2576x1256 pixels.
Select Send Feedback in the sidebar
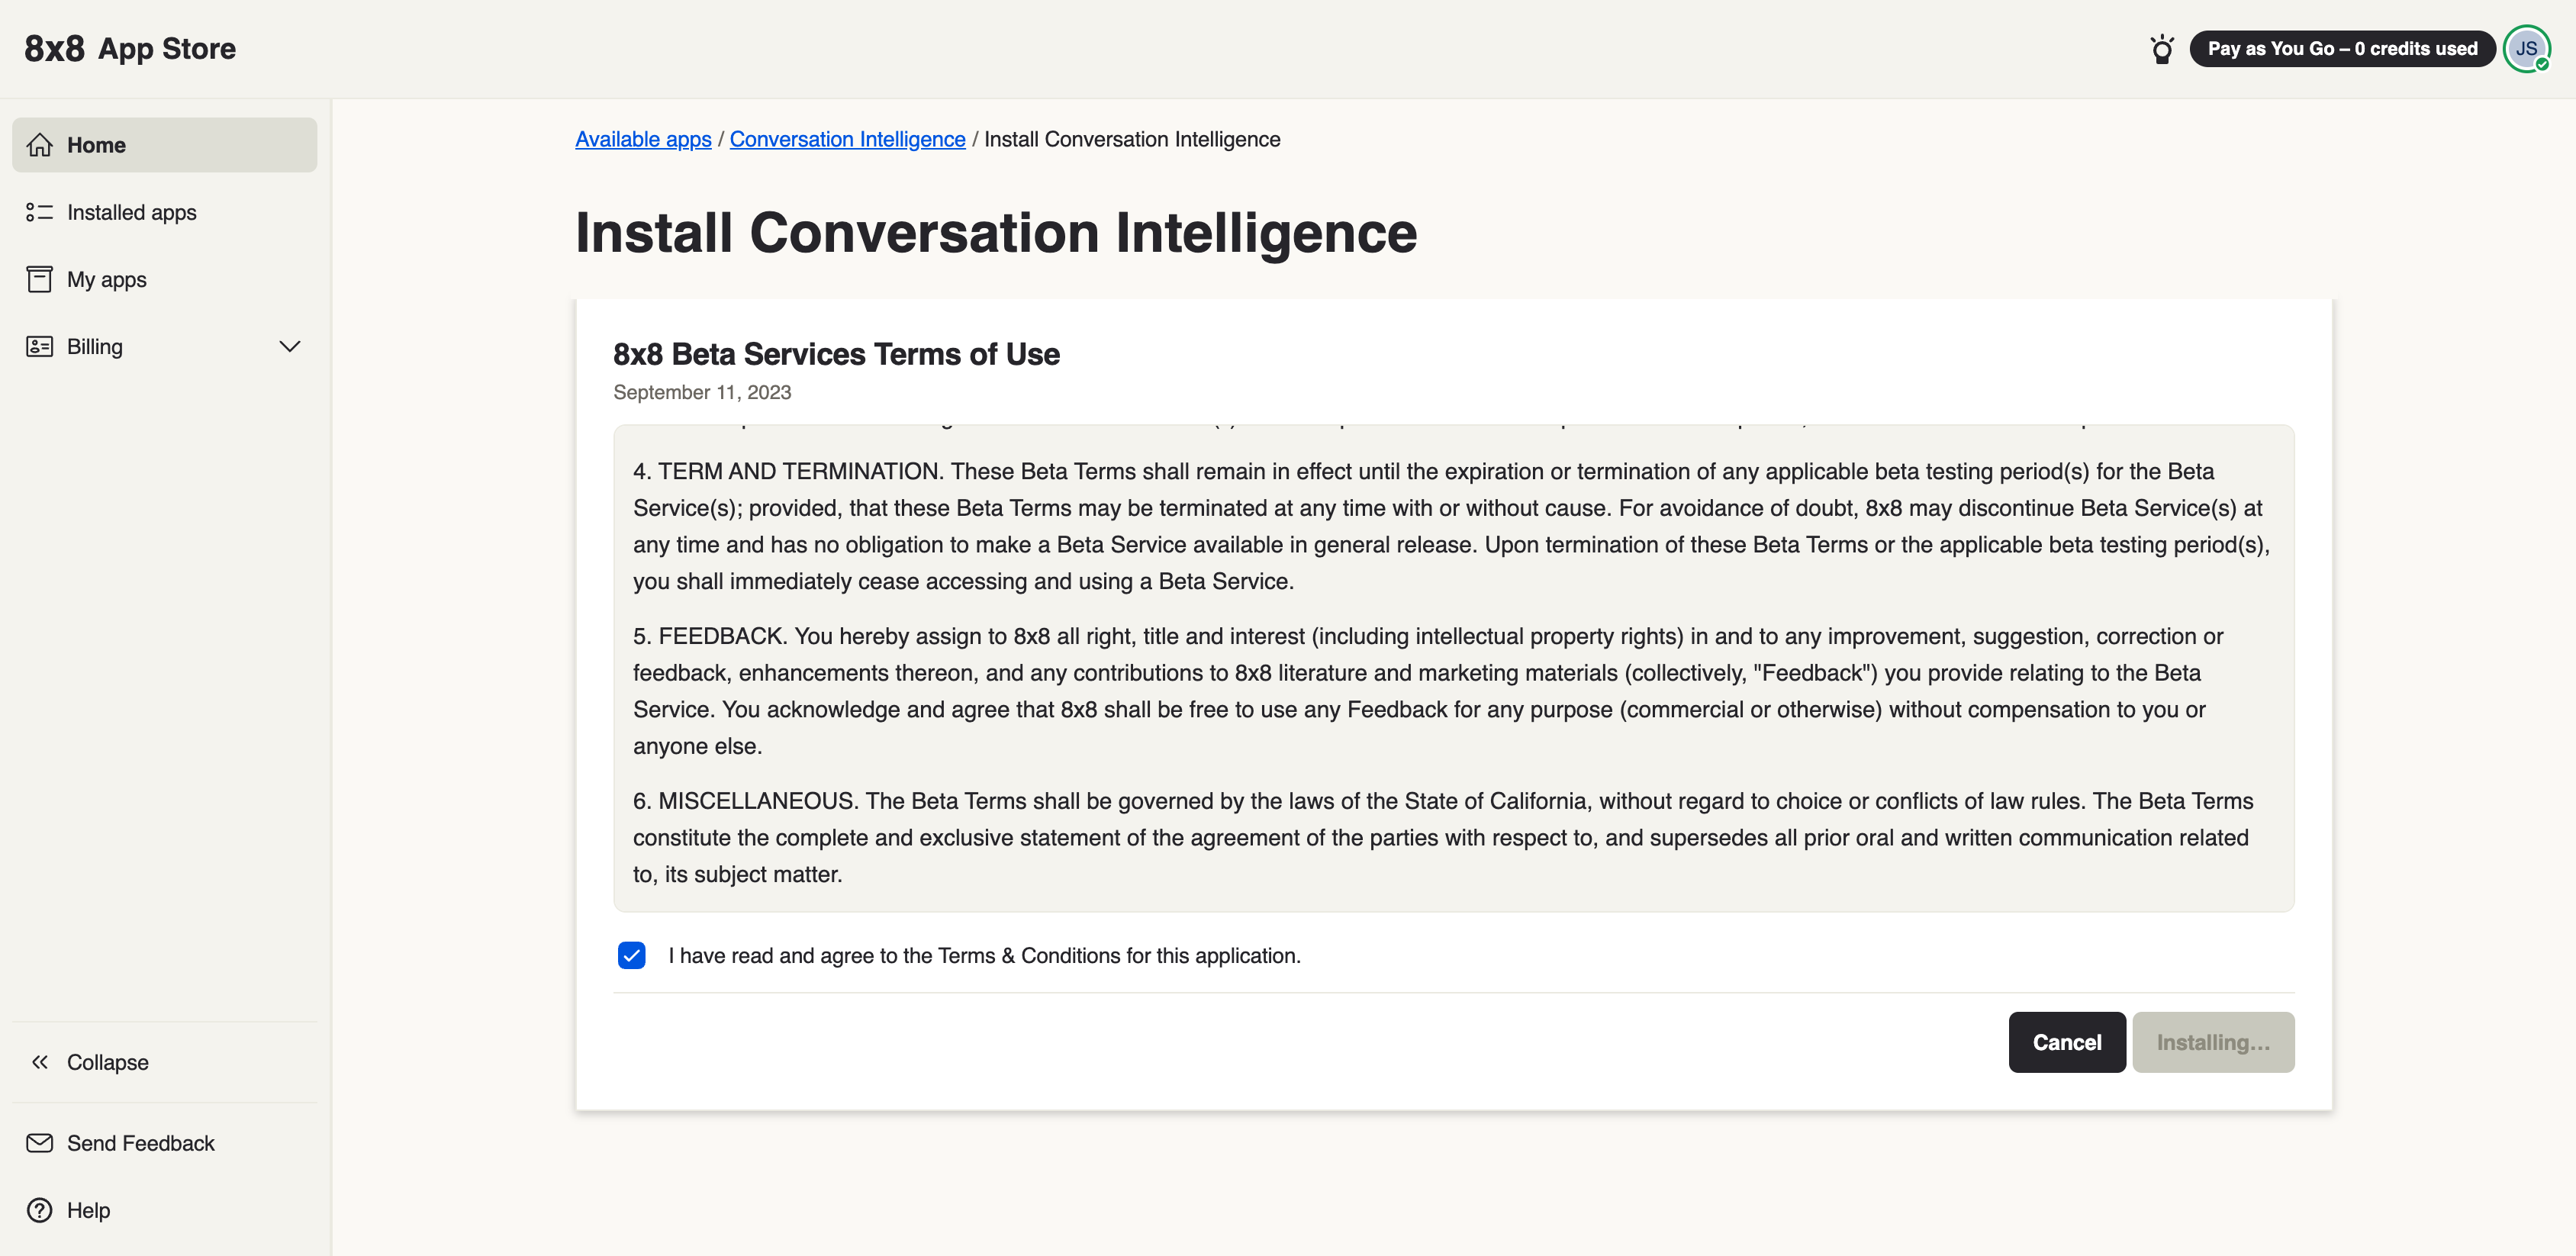[165, 1143]
